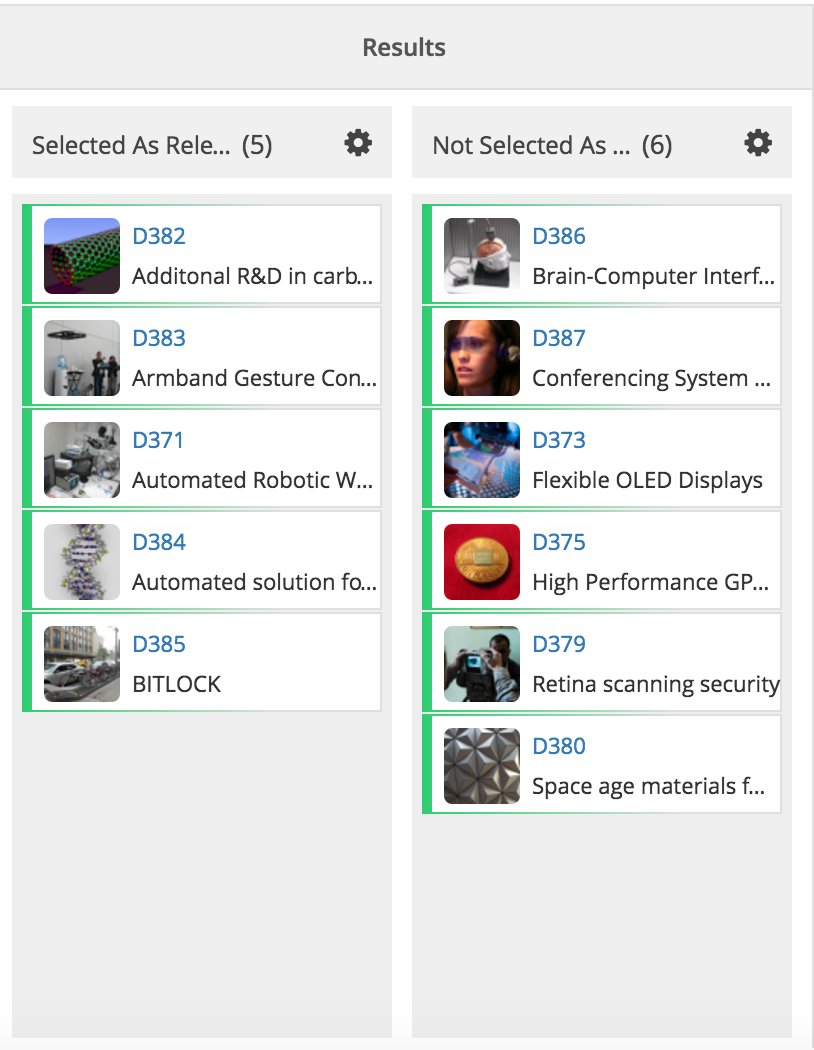Click the street scene thumbnail for D385
The width and height of the screenshot is (814, 1050).
point(82,664)
